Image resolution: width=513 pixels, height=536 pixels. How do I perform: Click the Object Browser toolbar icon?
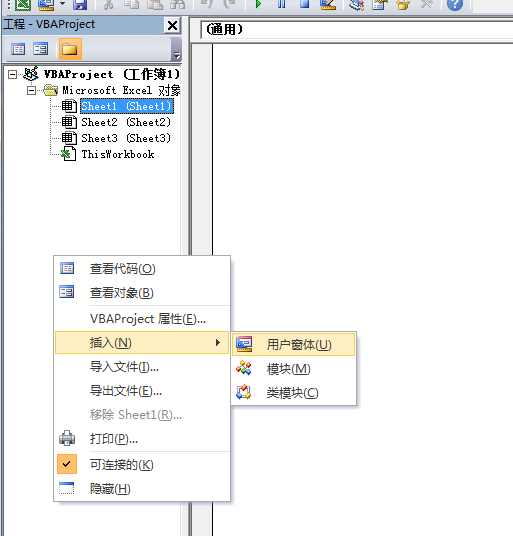(403, 4)
